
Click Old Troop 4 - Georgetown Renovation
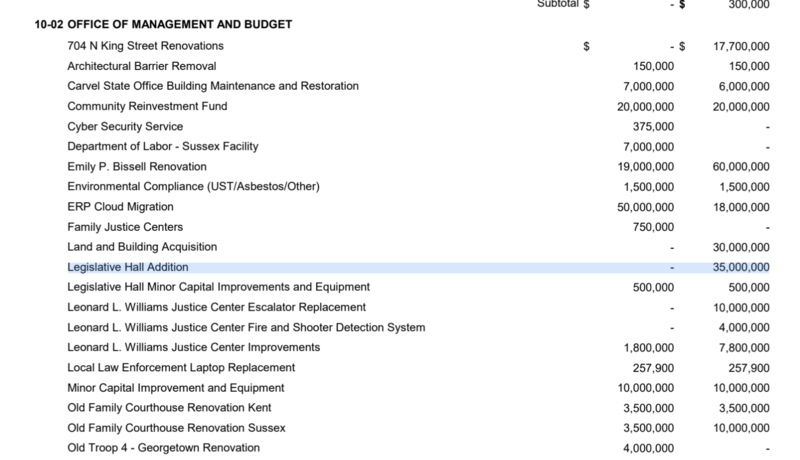click(x=164, y=448)
